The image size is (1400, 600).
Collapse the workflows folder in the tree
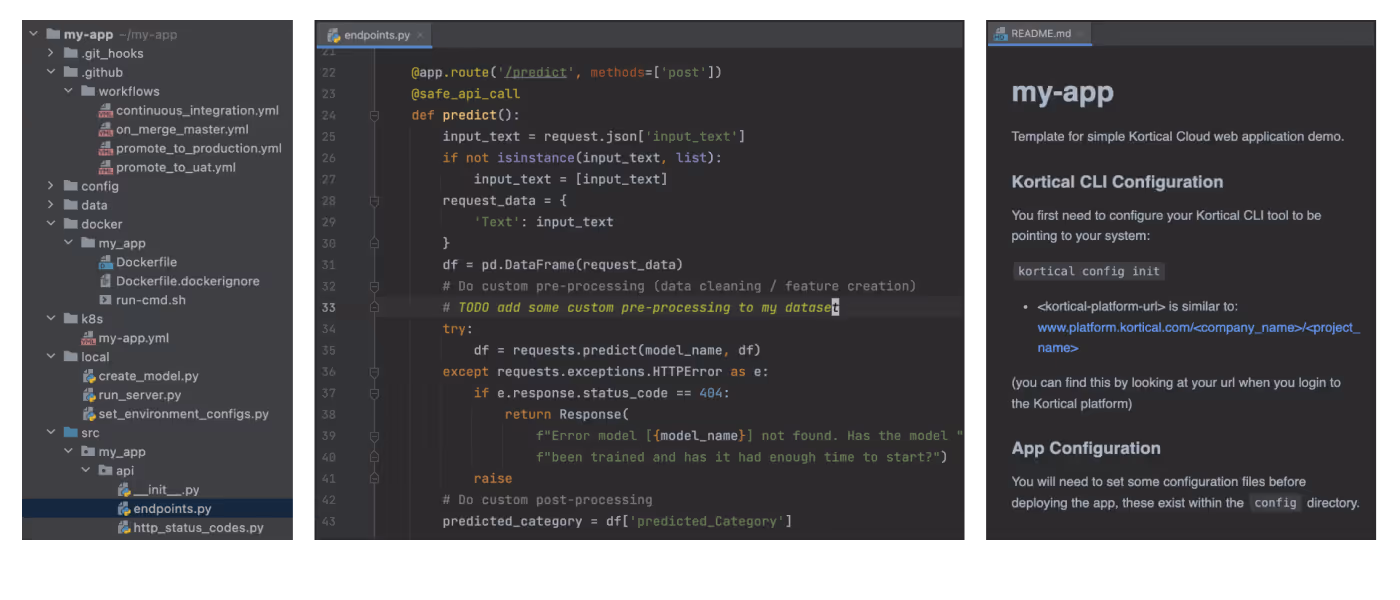[68, 90]
